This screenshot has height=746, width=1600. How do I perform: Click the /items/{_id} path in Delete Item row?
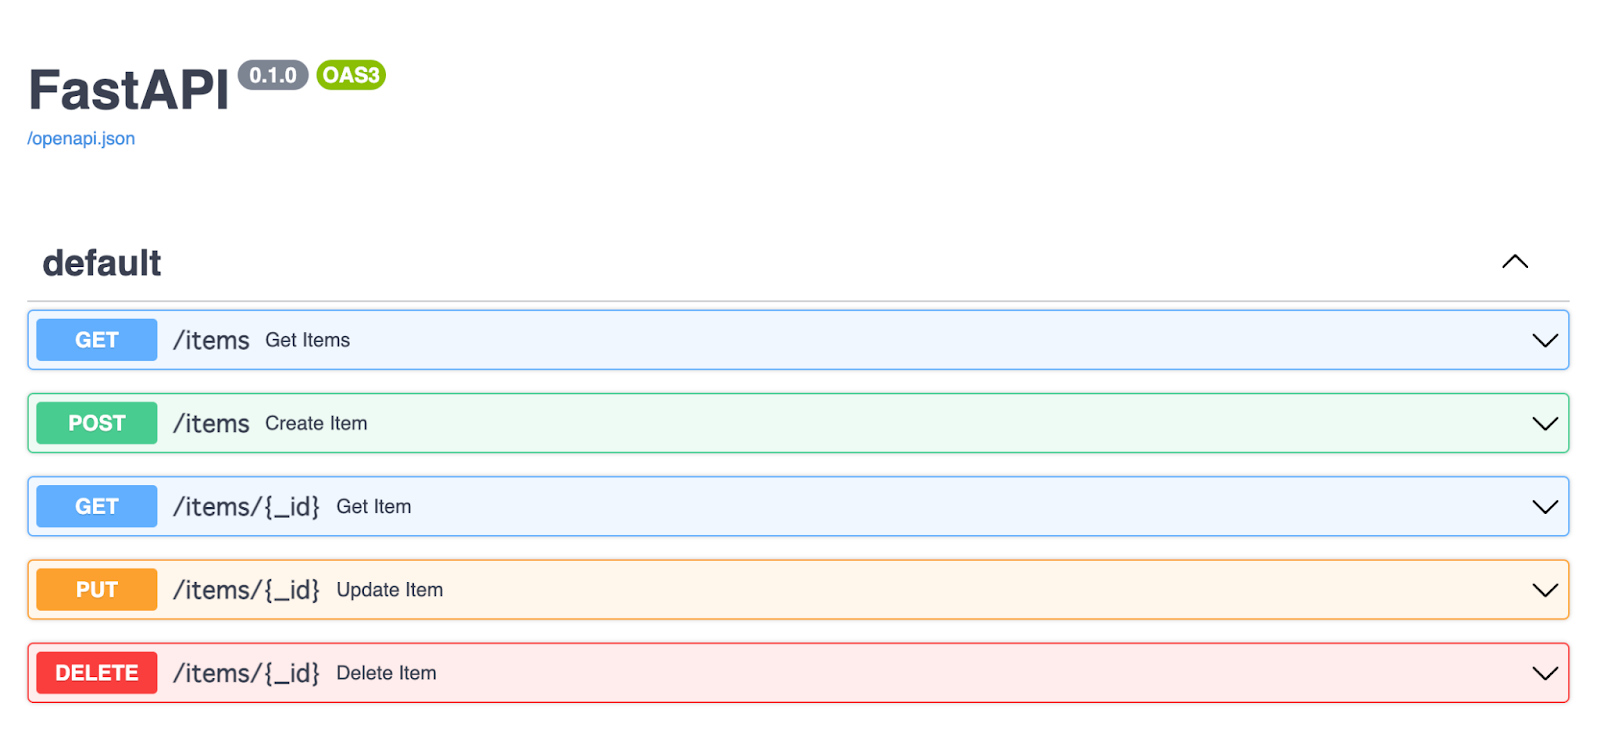tap(246, 673)
